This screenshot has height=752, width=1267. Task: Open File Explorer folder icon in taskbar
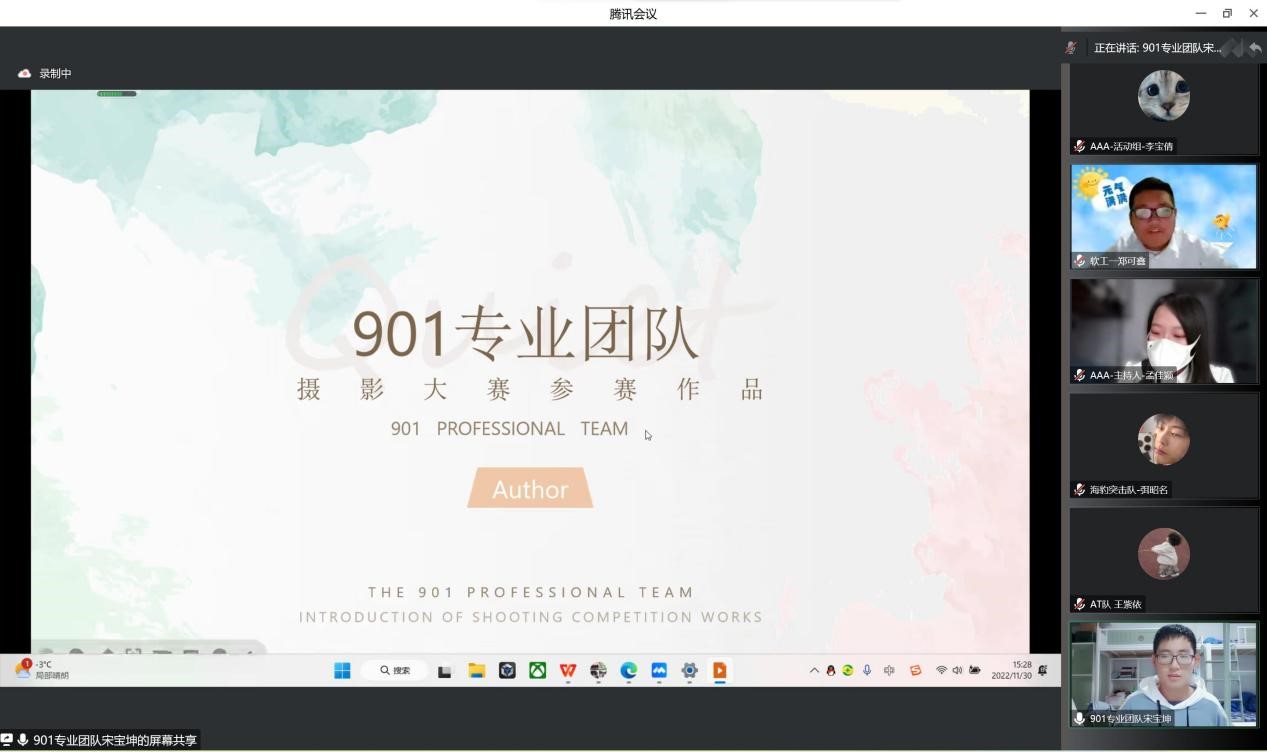pyautogui.click(x=477, y=670)
